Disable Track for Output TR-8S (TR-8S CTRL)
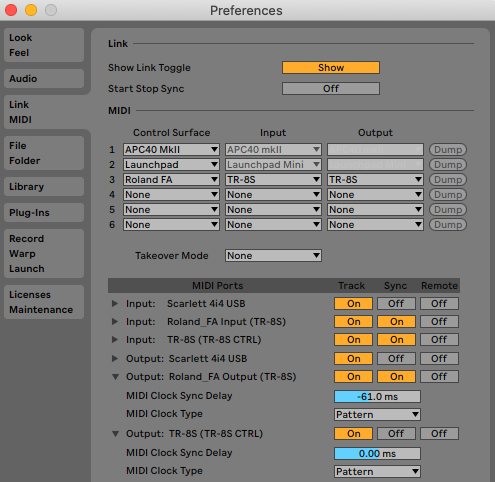 tap(353, 434)
